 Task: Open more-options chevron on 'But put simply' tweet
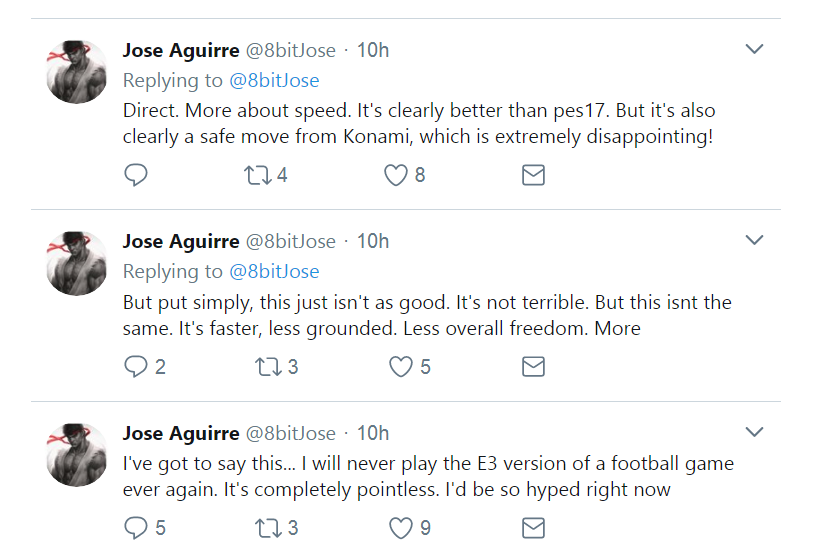(754, 240)
